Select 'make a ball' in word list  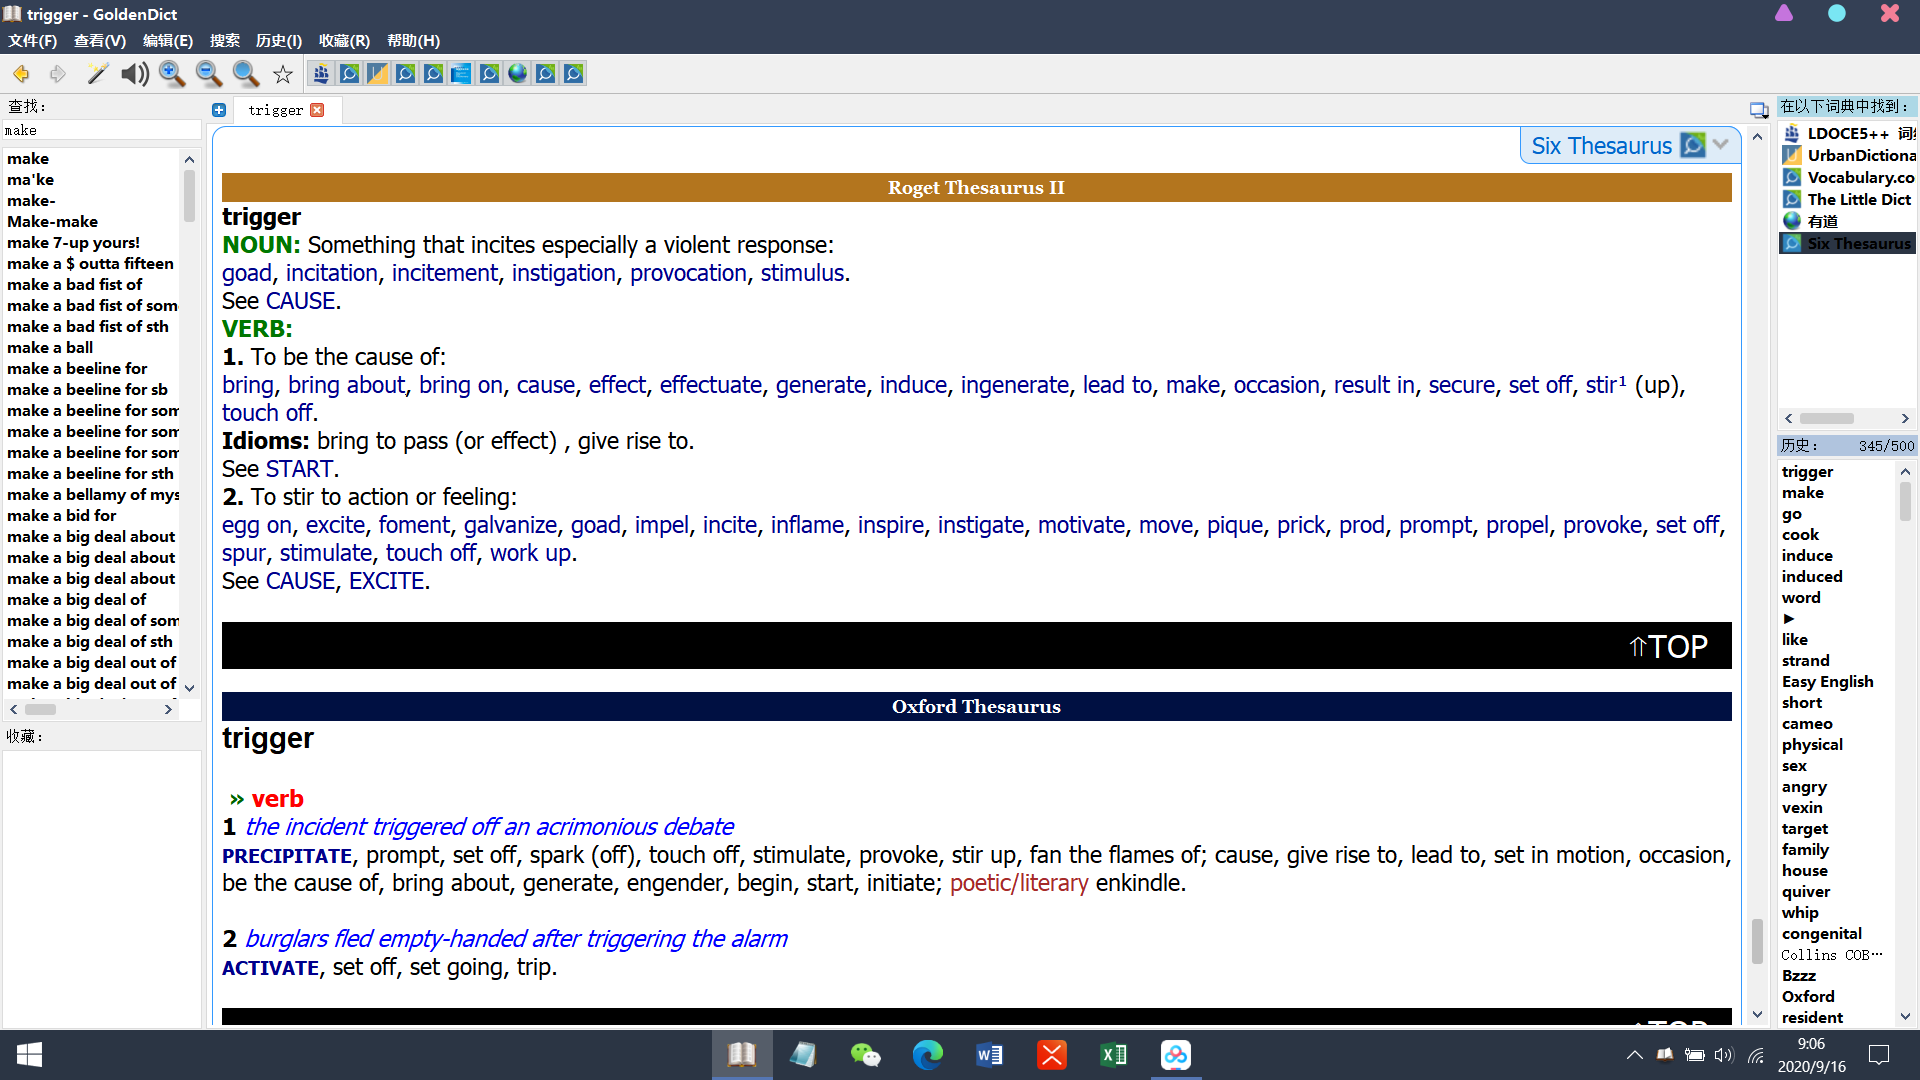(x=50, y=348)
